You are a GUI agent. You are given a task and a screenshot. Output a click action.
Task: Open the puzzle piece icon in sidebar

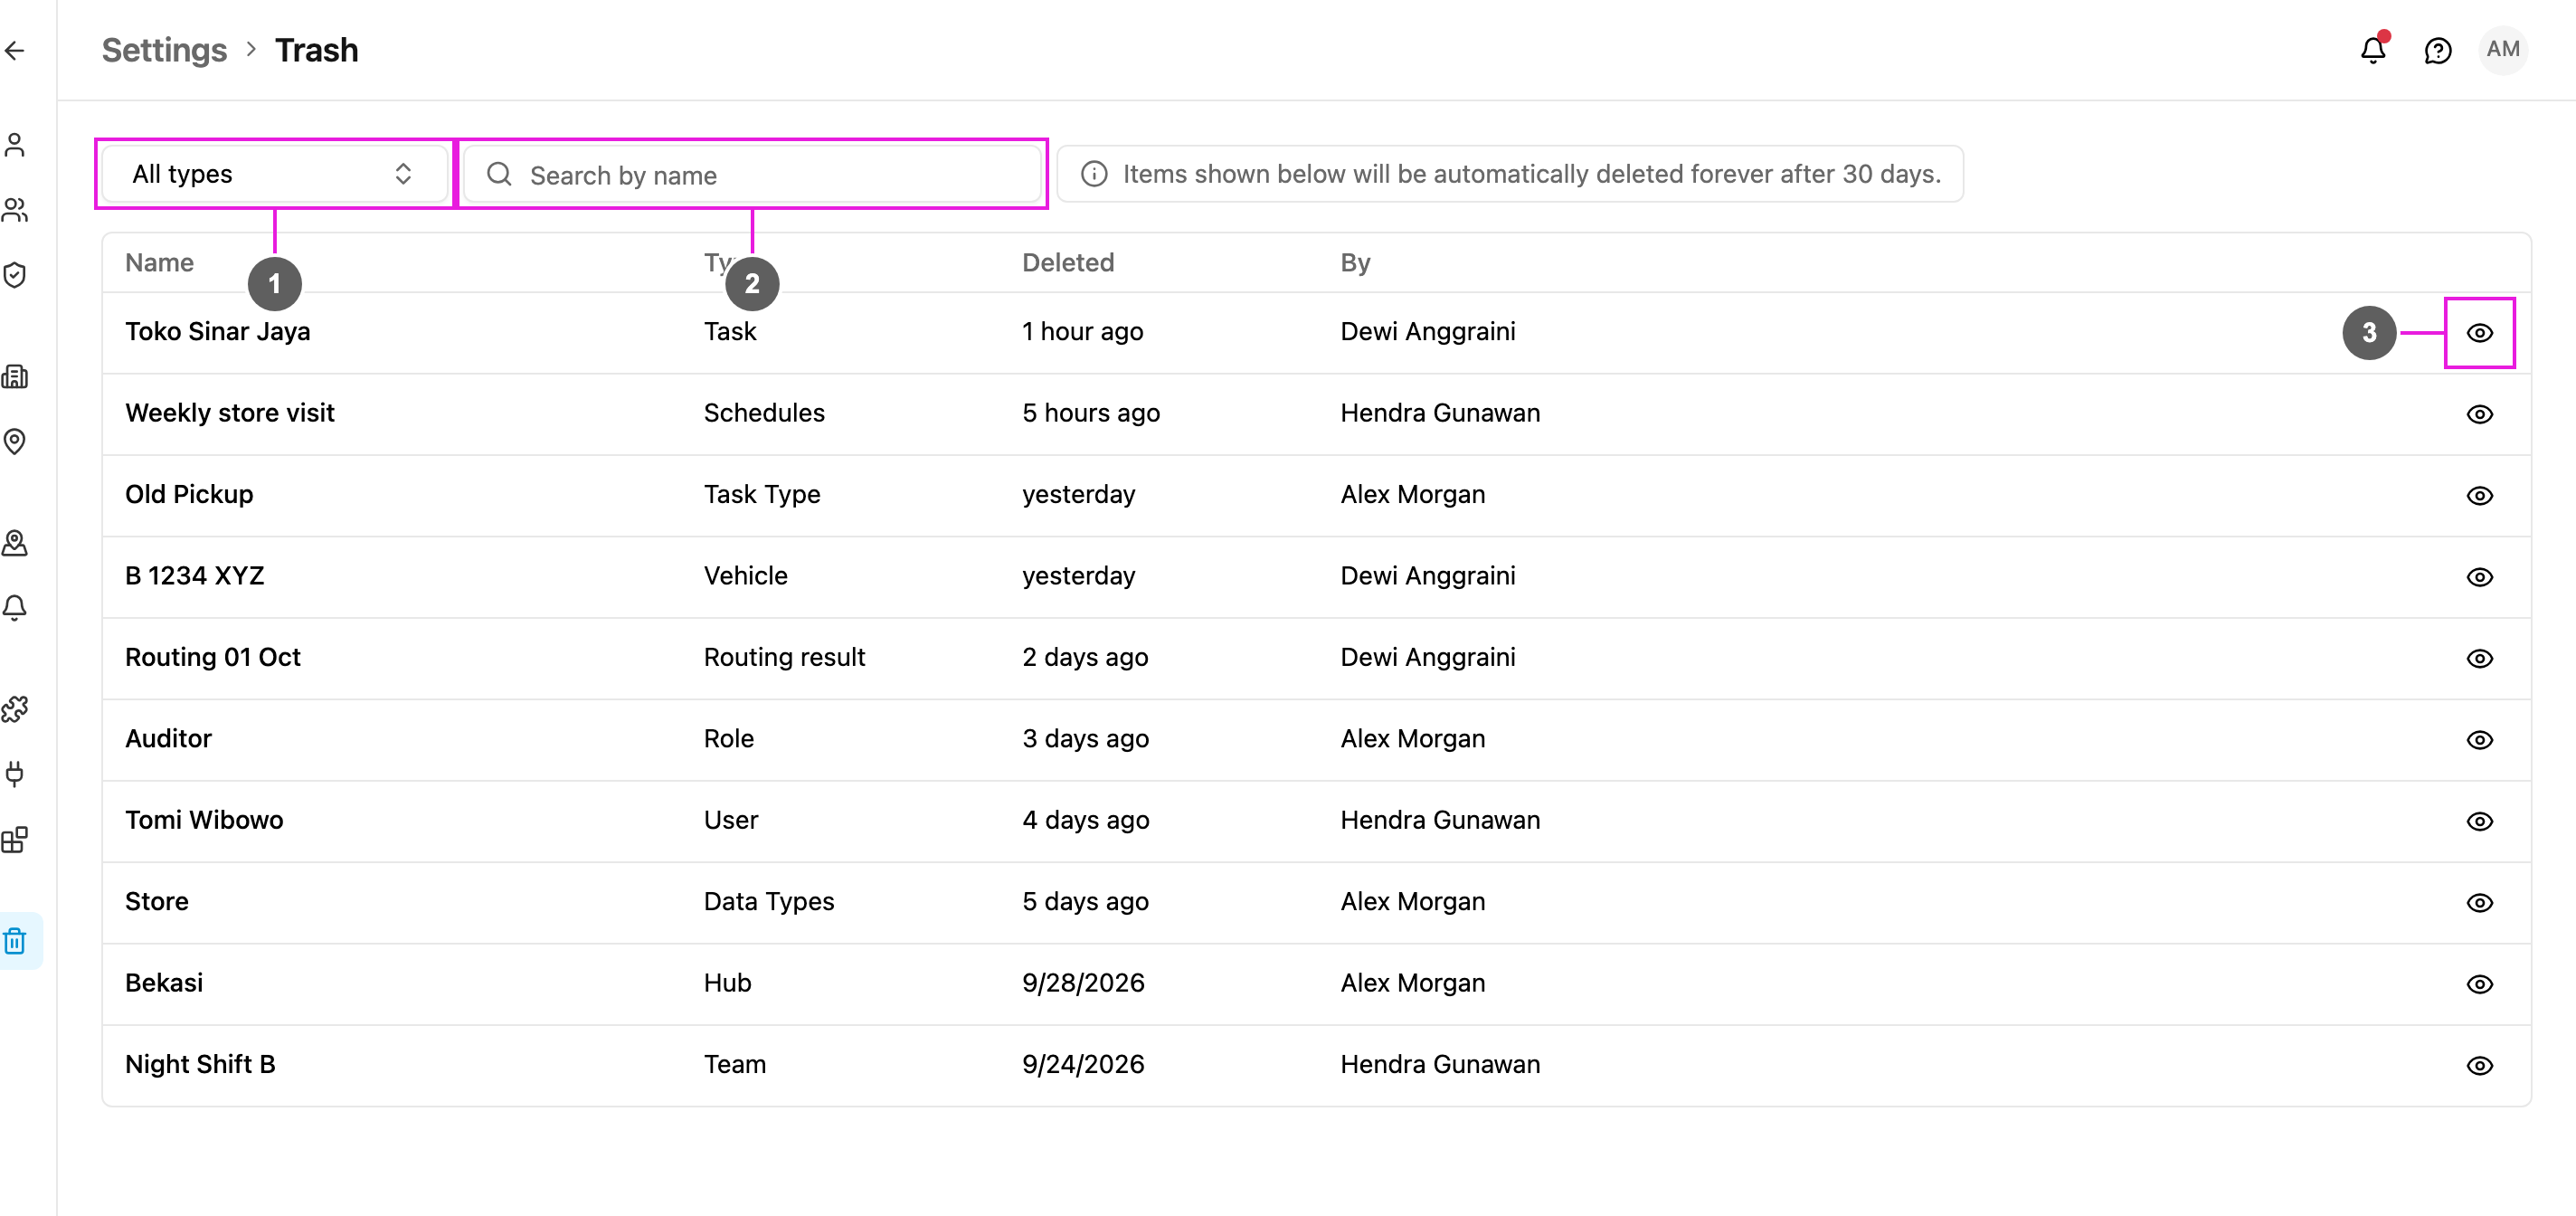point(15,709)
